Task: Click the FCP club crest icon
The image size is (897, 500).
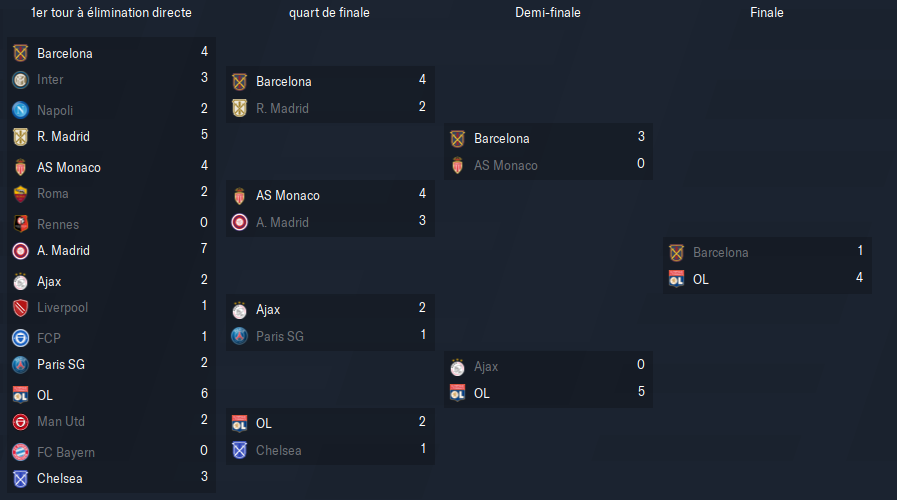Action: [21, 338]
